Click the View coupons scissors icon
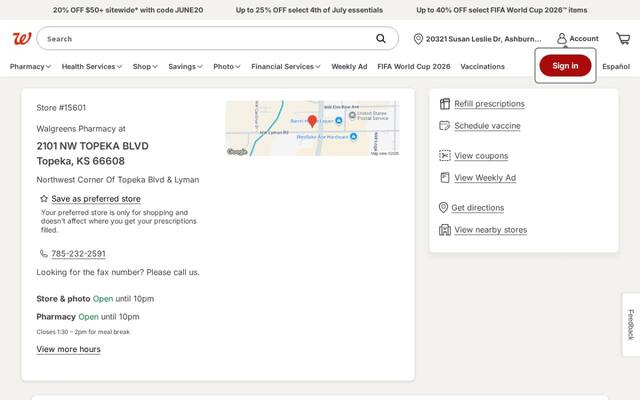Screen dimensions: 640x400 (444, 156)
